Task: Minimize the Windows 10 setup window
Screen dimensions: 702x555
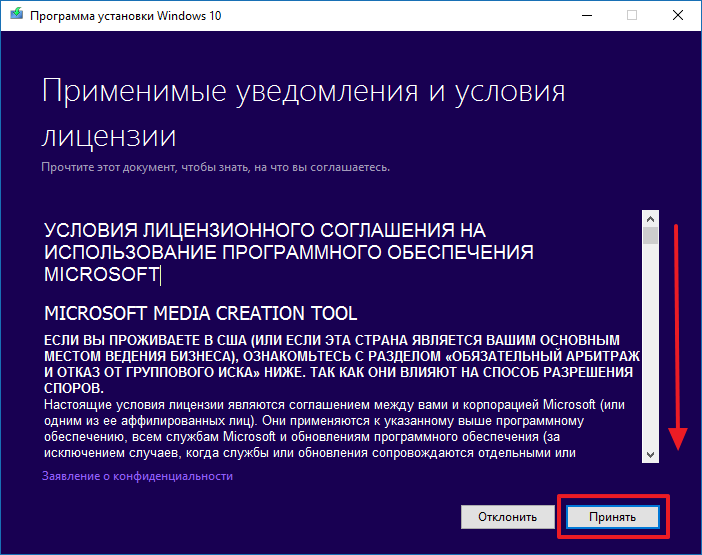Action: coord(586,15)
